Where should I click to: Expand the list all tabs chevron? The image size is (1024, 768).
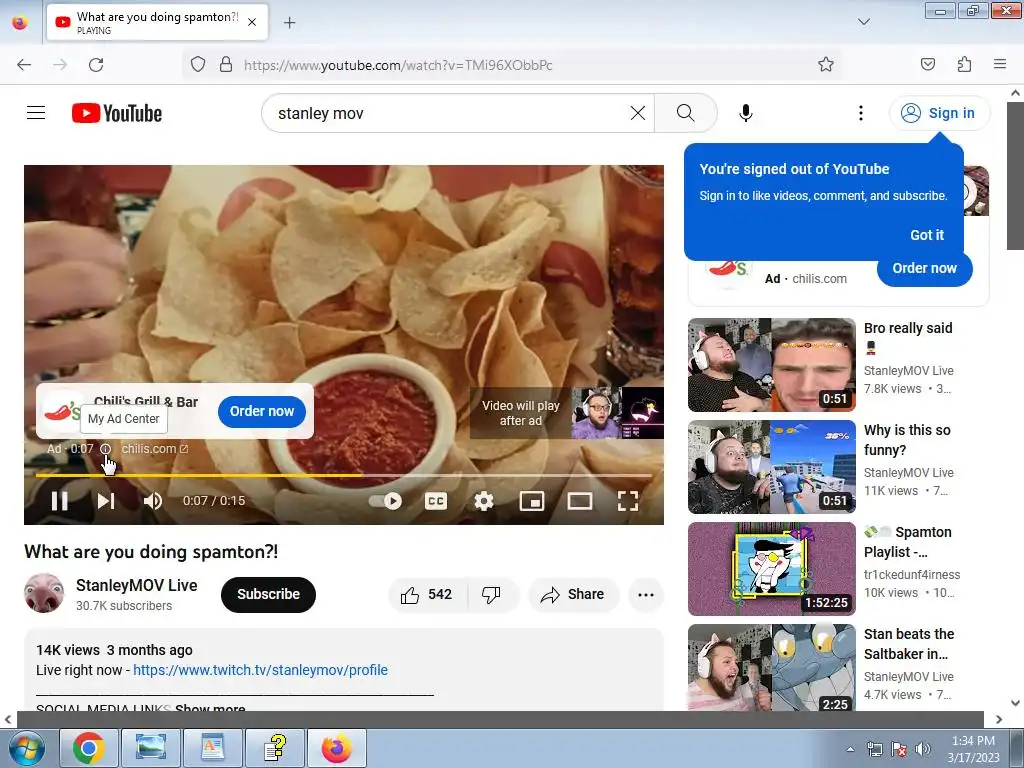[864, 22]
